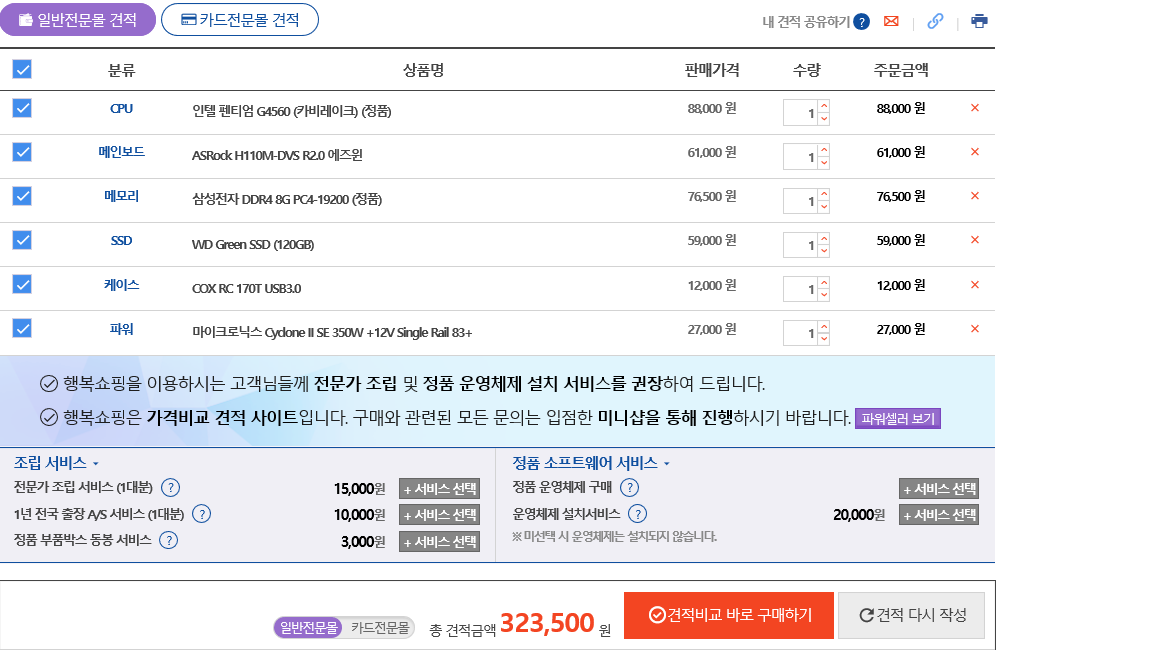The height and width of the screenshot is (650, 1152).
Task: Open help for 내 견적 공유하기
Action: pyautogui.click(x=861, y=22)
